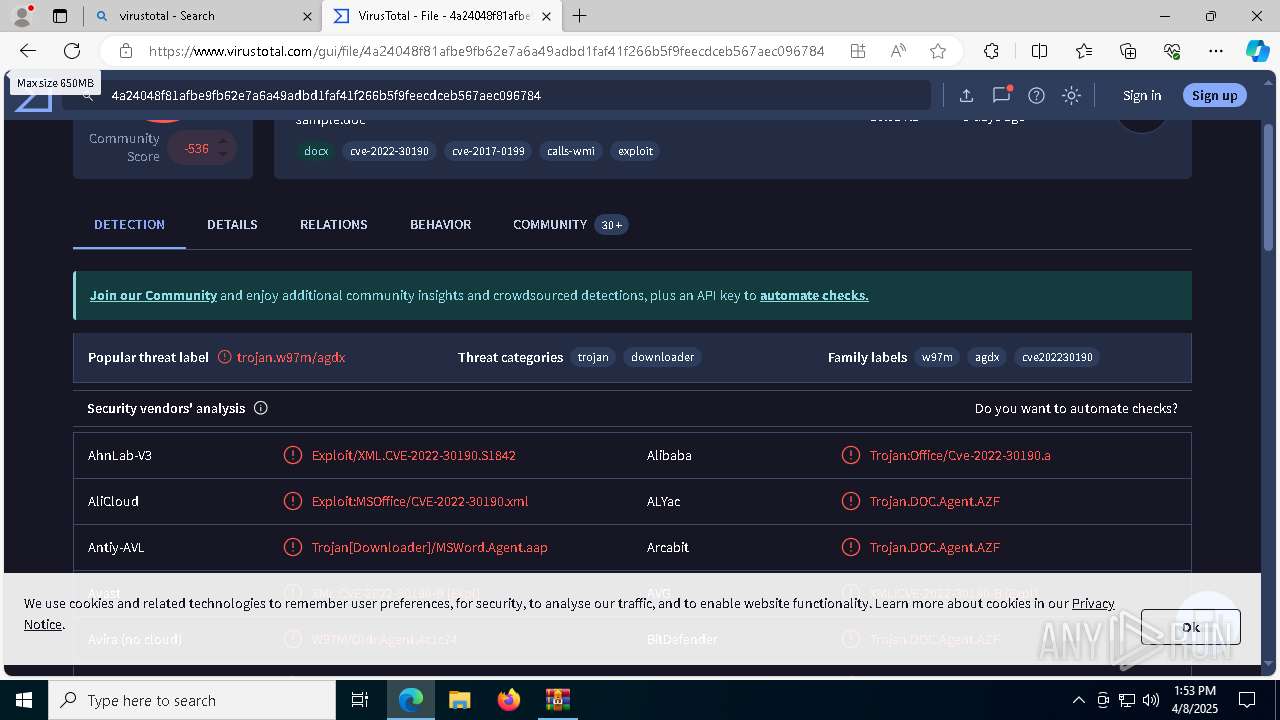Toggle Split screen icon
1280x720 pixels.
1039,51
